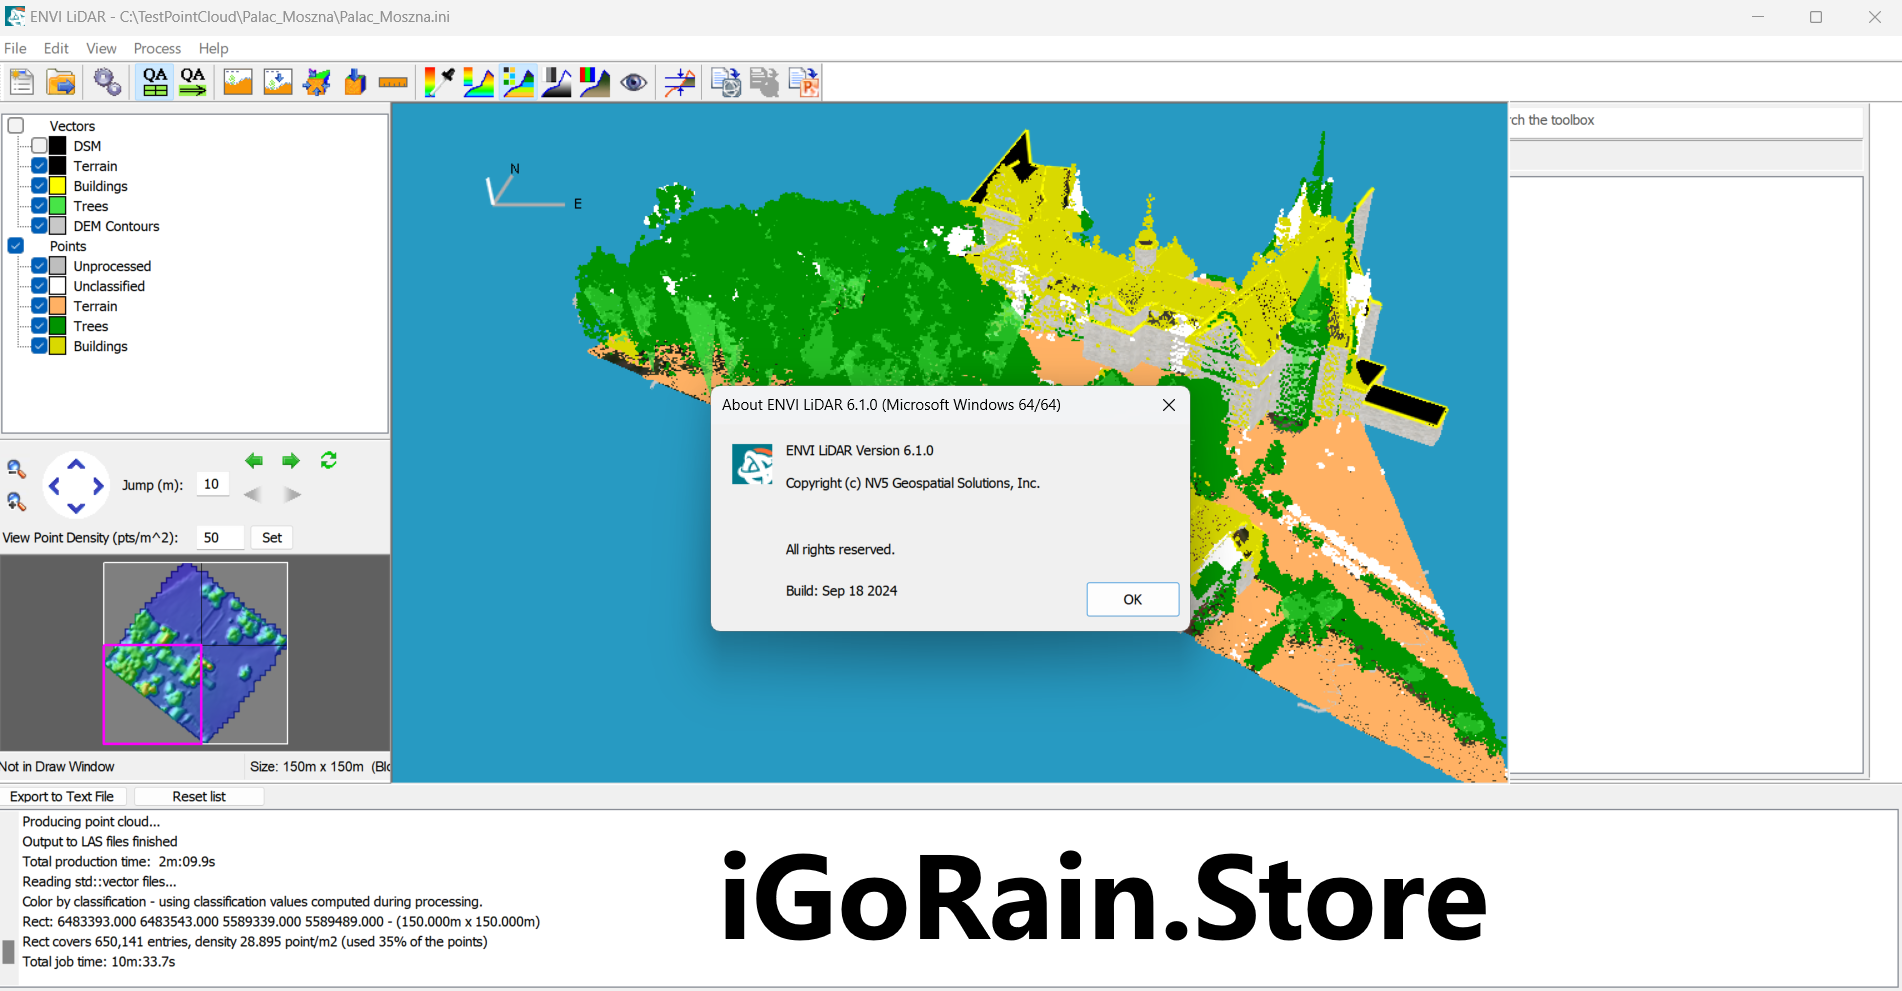Open the Preferences gears icon
The width and height of the screenshot is (1902, 991).
pyautogui.click(x=107, y=82)
